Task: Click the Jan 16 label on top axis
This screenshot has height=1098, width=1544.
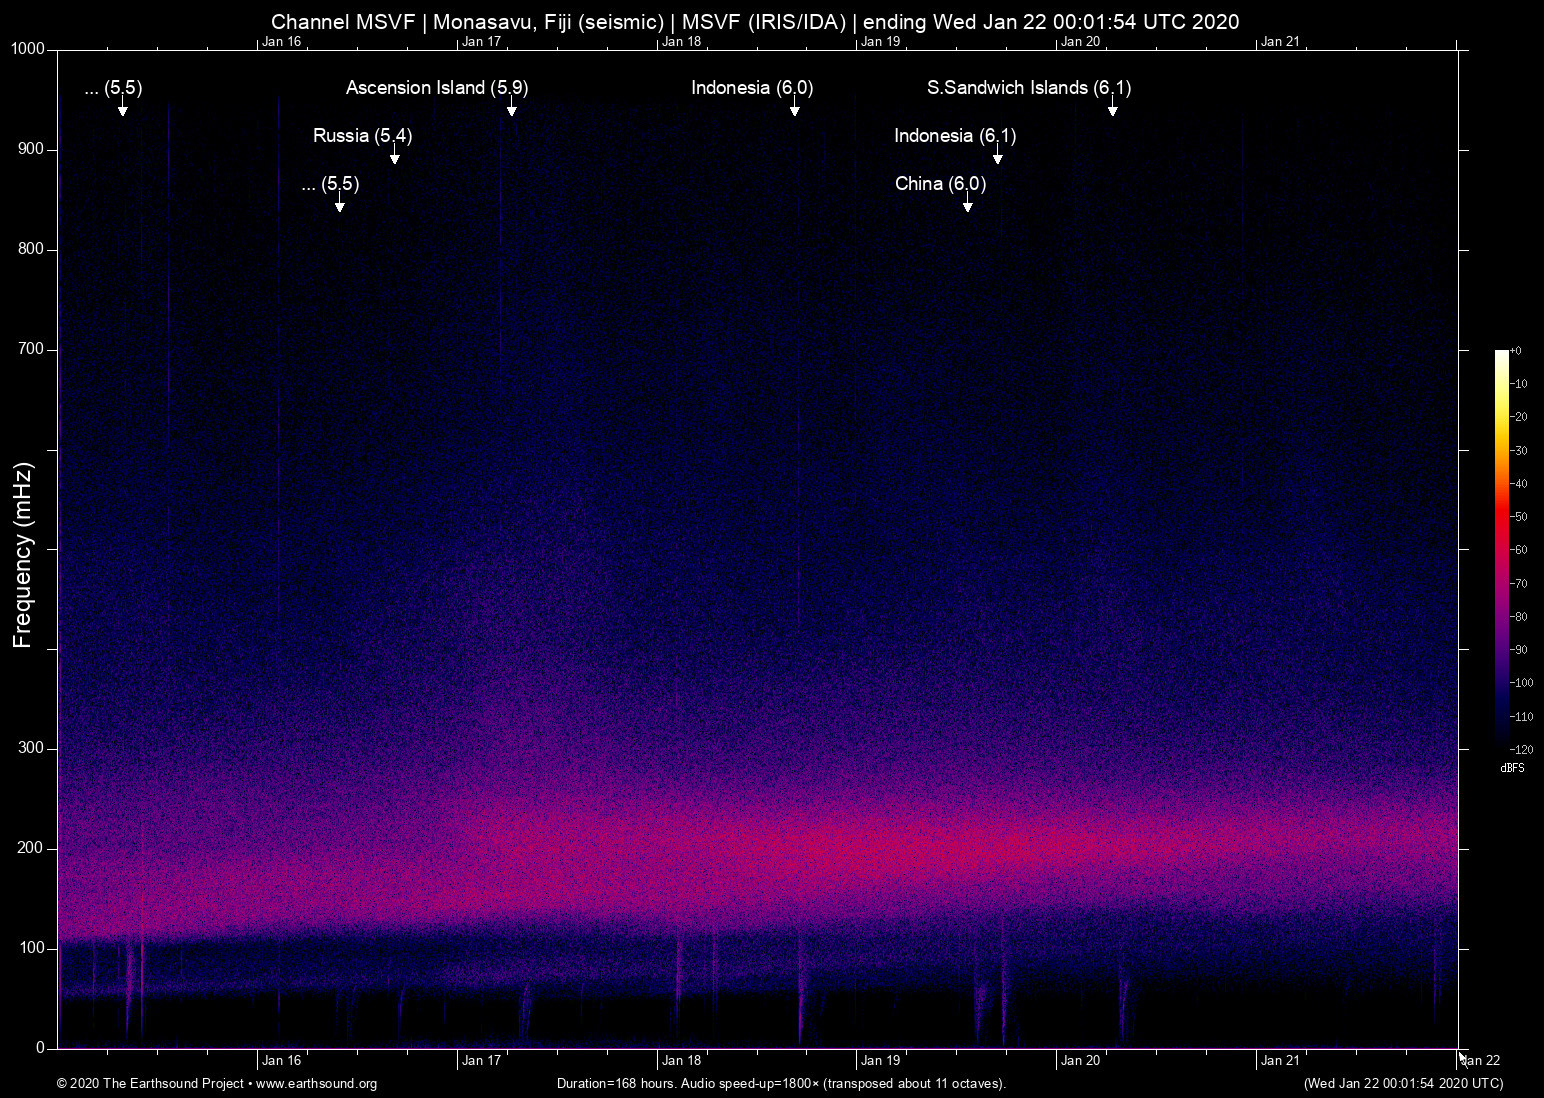Action: pyautogui.click(x=281, y=41)
